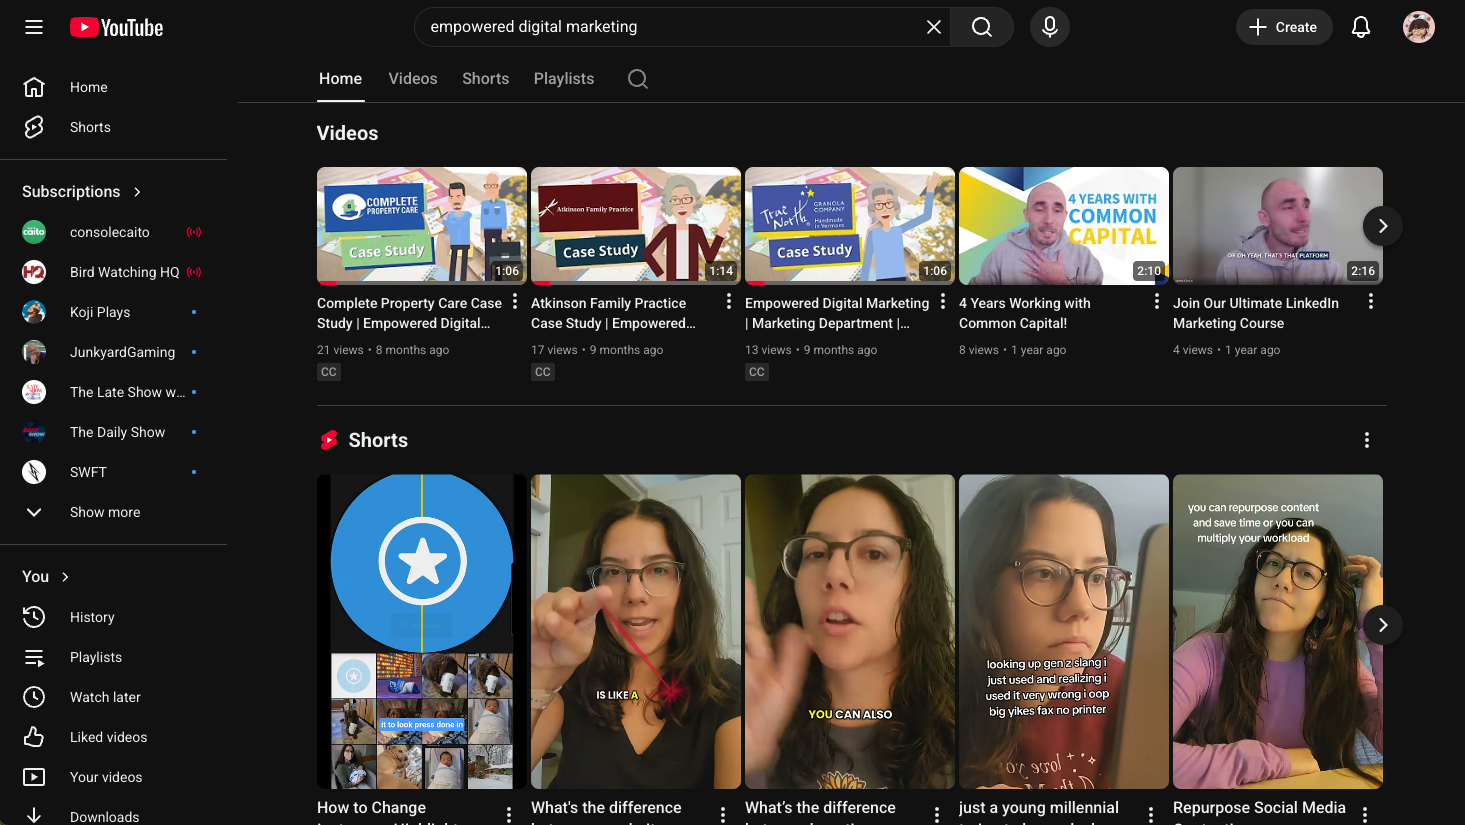Clear the search box with the X icon
The width and height of the screenshot is (1465, 825).
click(x=933, y=27)
